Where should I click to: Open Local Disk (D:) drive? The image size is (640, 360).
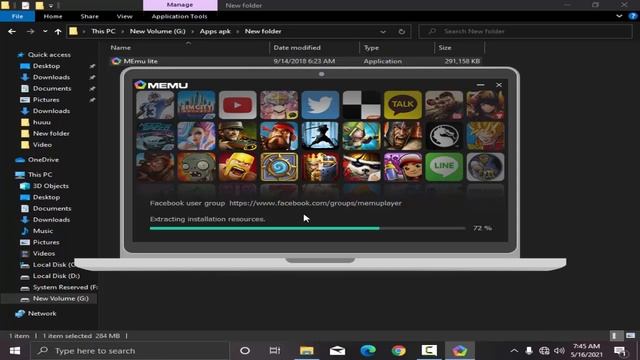56,276
